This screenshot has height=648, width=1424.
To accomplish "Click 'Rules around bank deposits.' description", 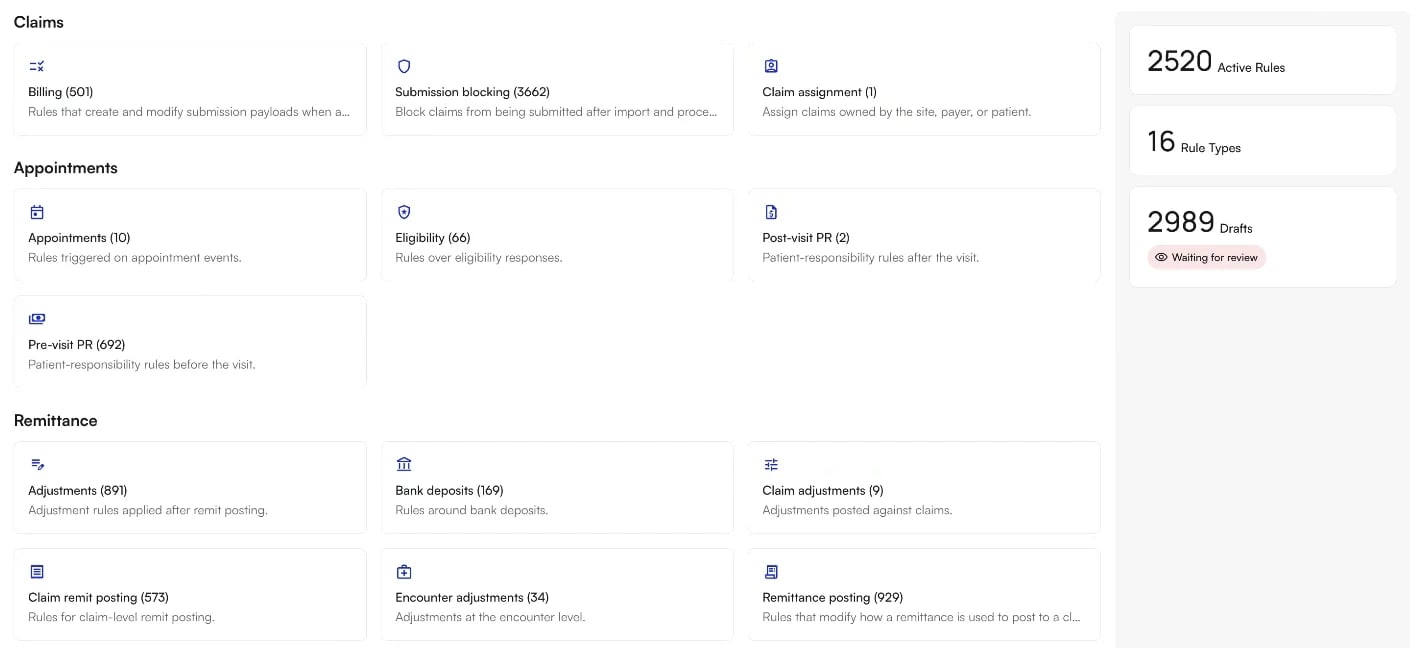I will 472,511.
